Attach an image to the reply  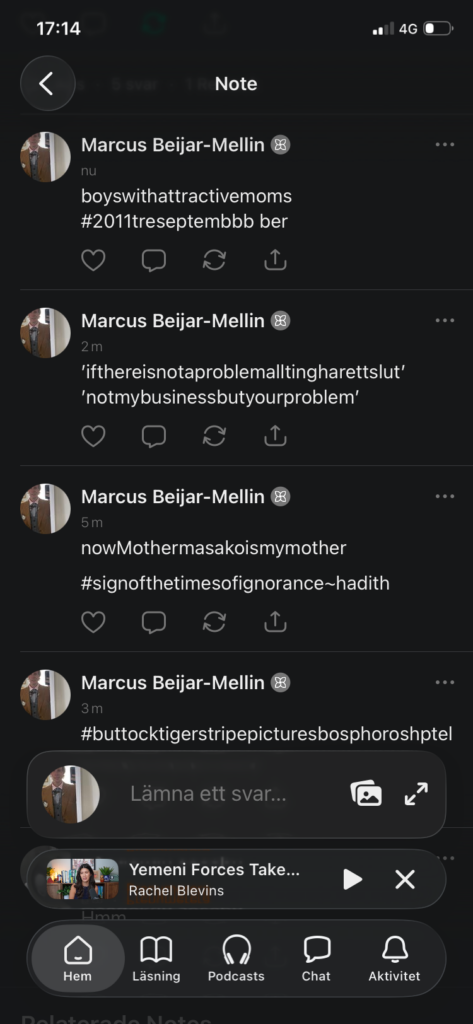(367, 794)
